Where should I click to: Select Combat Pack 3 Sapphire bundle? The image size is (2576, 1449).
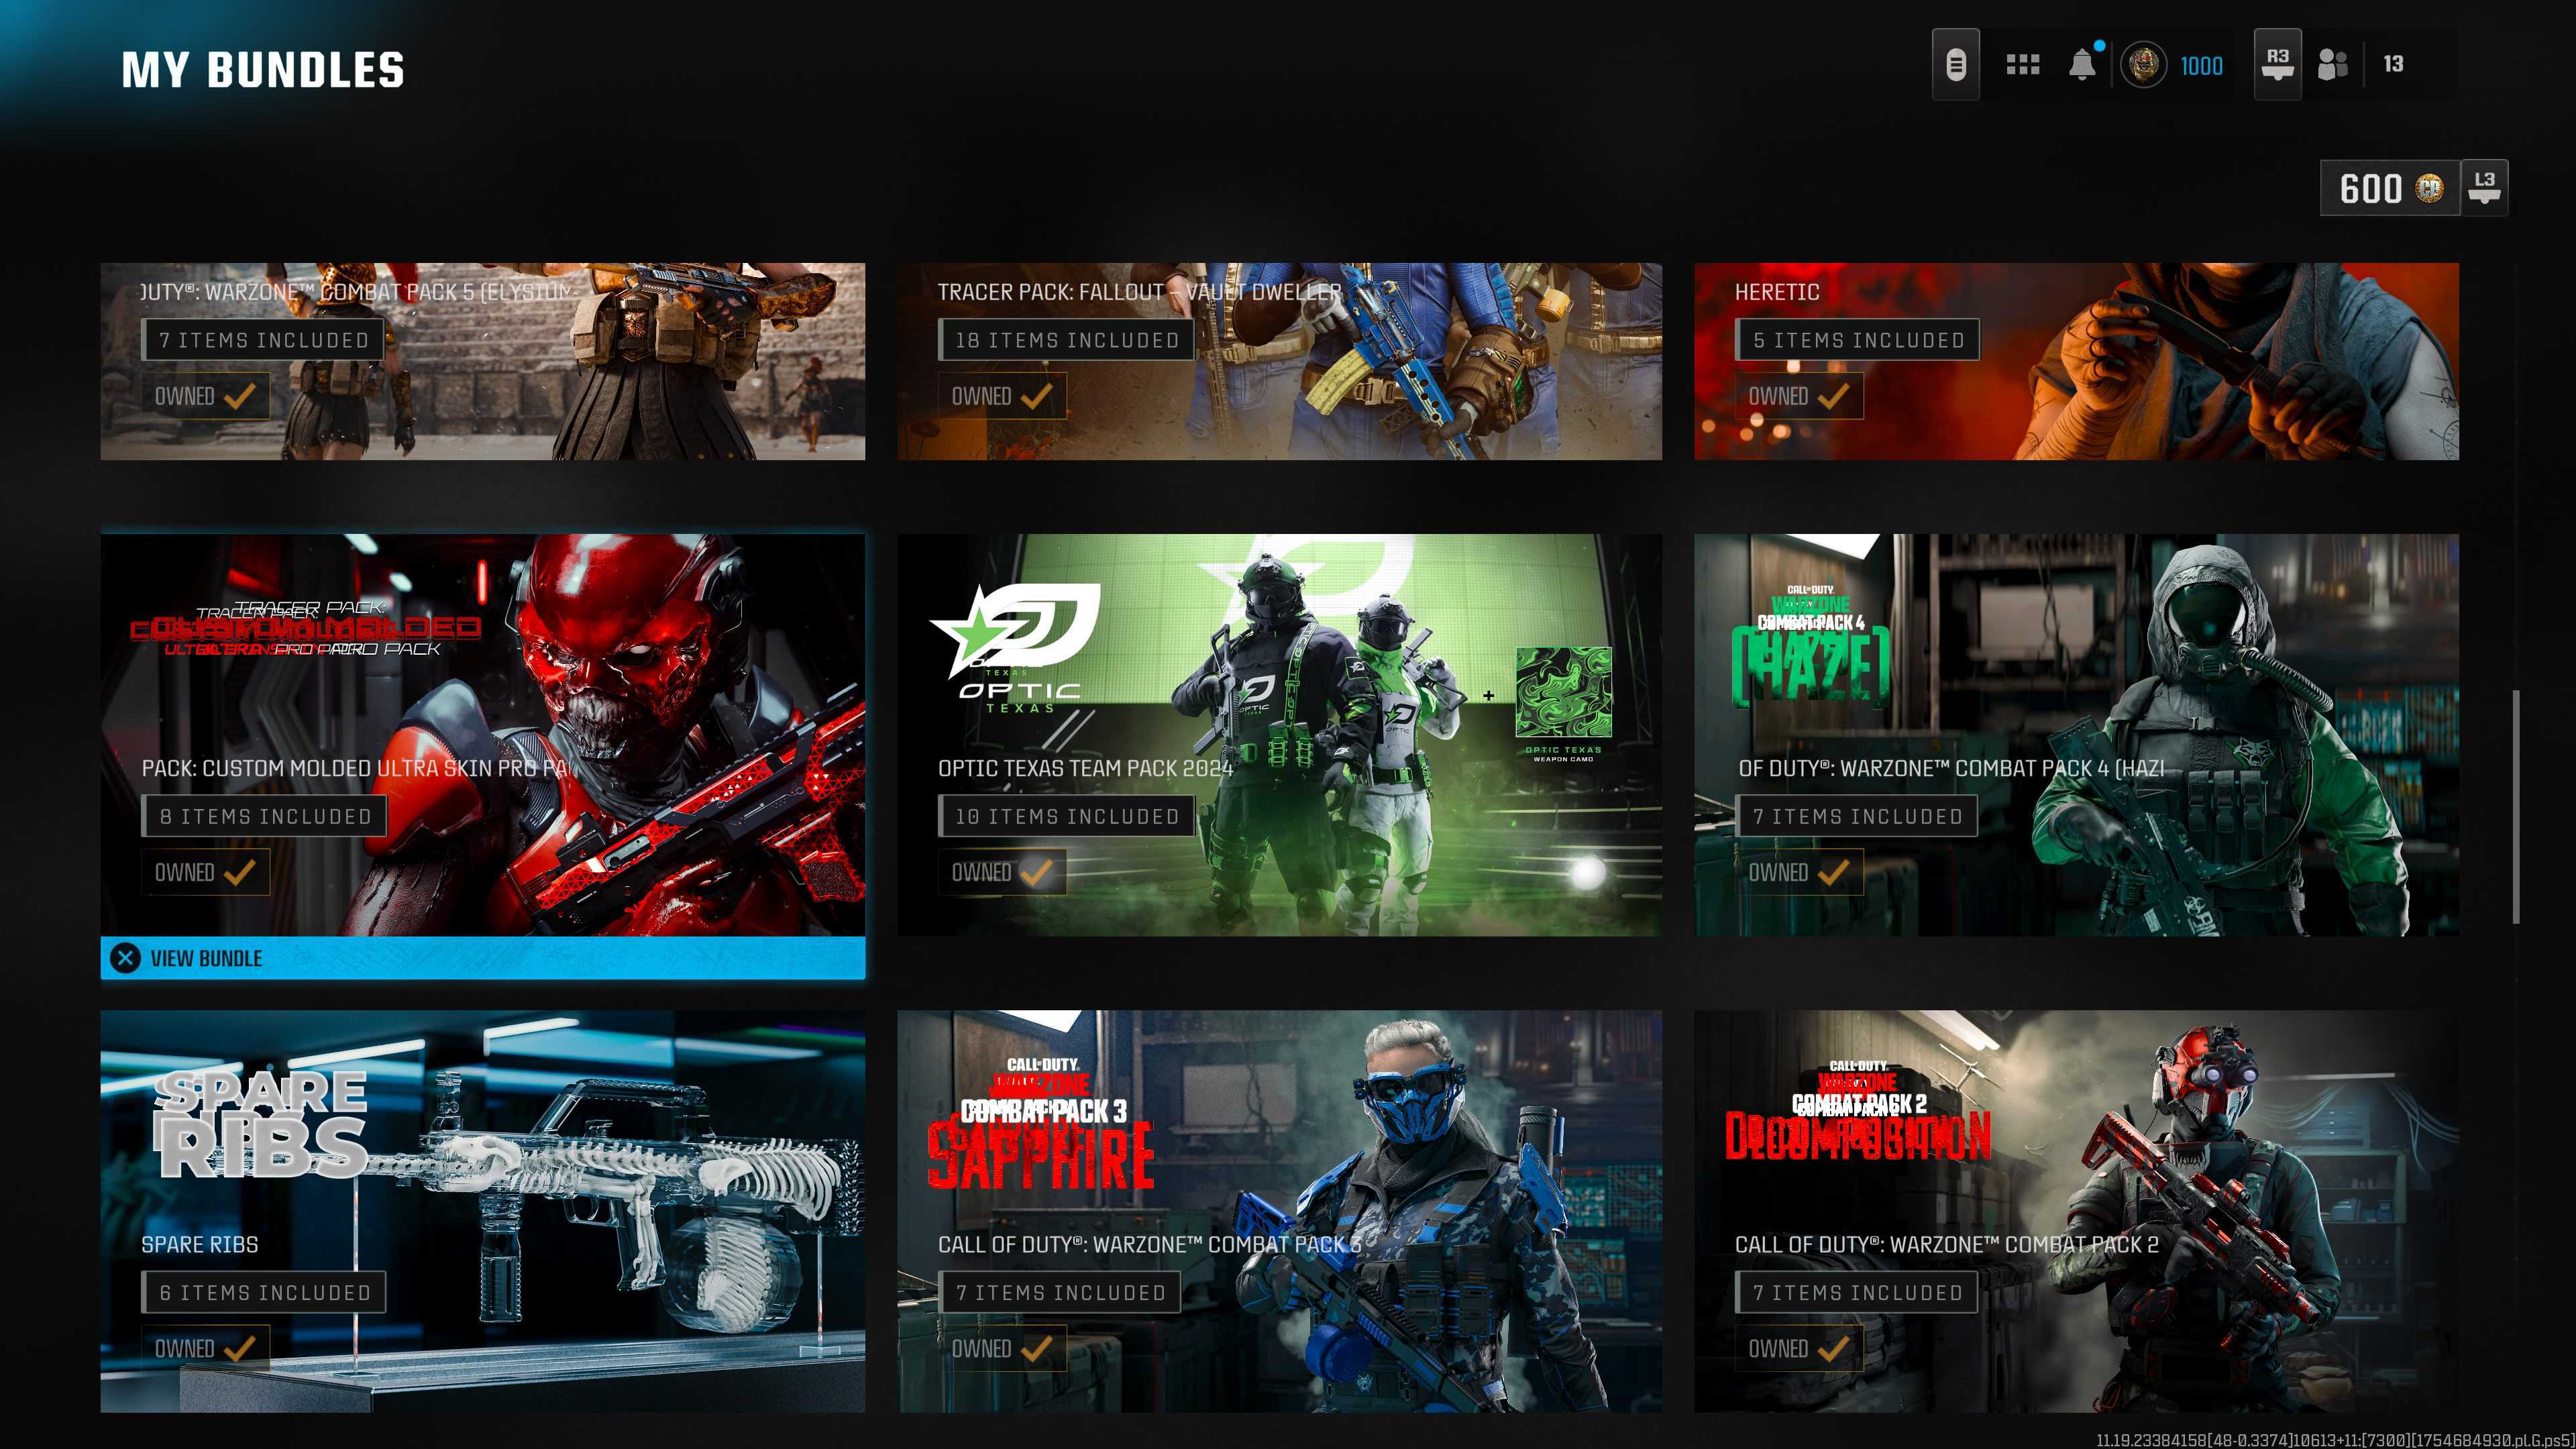click(x=1279, y=1211)
